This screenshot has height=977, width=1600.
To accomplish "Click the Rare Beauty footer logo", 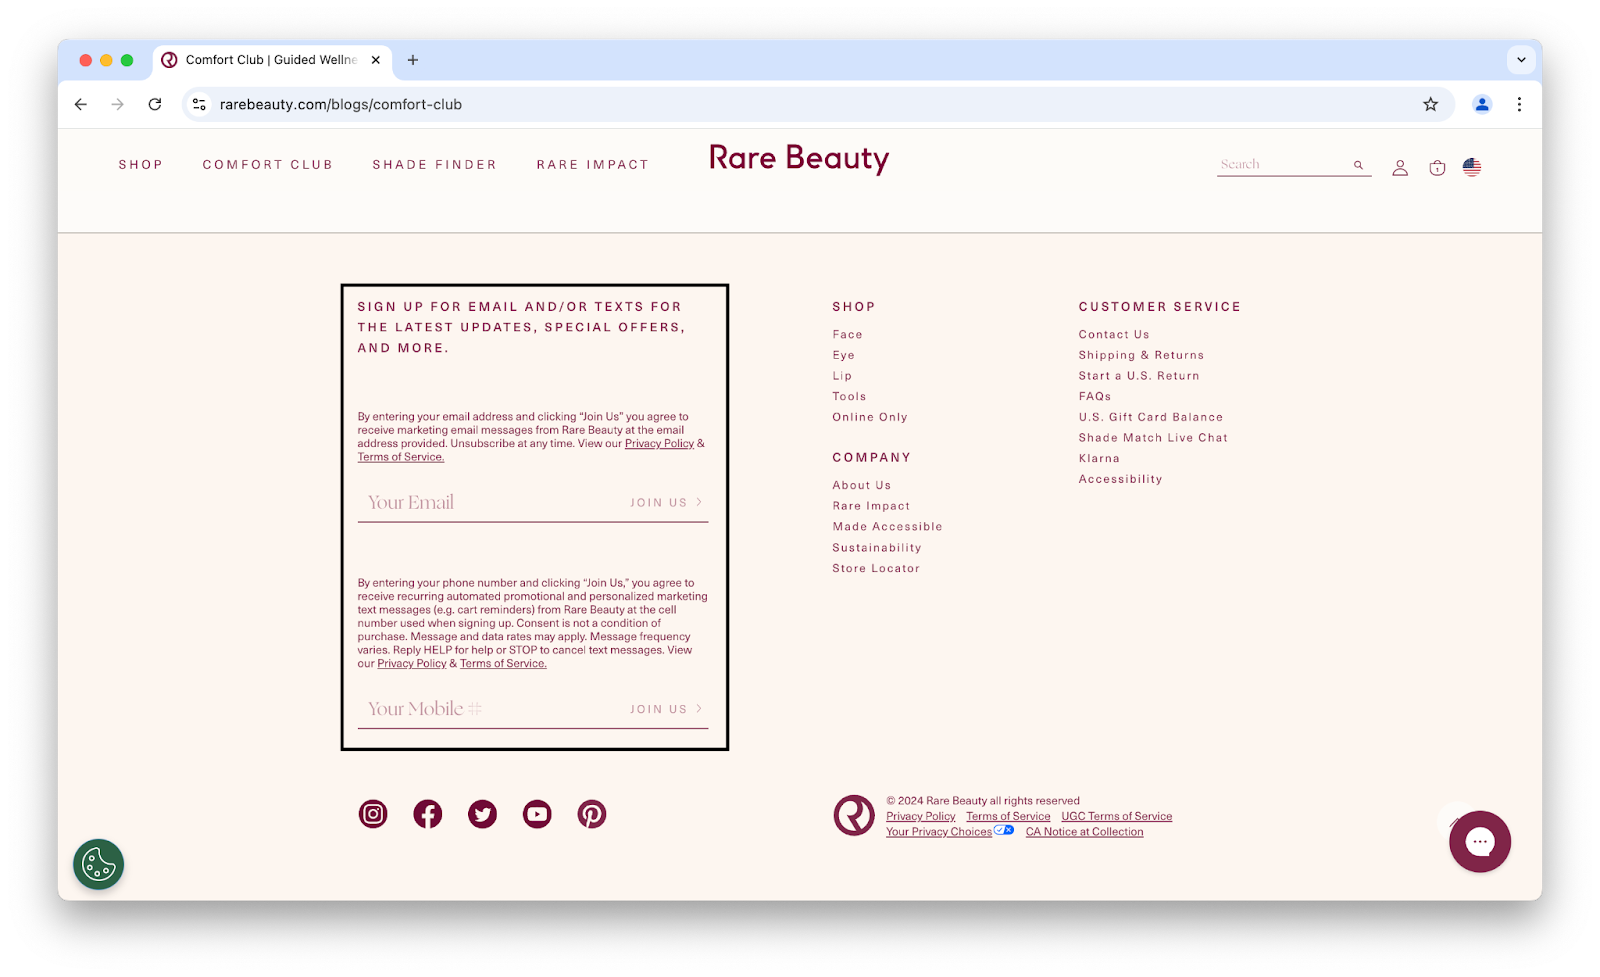I will (x=854, y=815).
